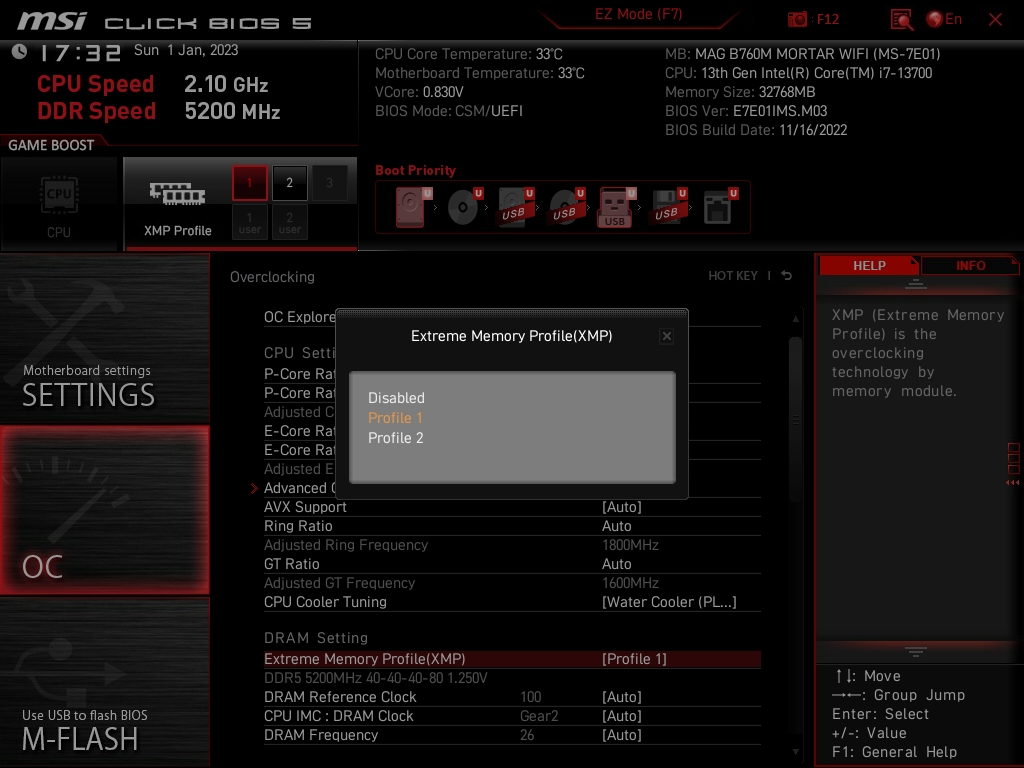Screen dimensions: 1024x768
Task: Select the USB CD/DVD boot device icon
Action: pyautogui.click(x=566, y=206)
